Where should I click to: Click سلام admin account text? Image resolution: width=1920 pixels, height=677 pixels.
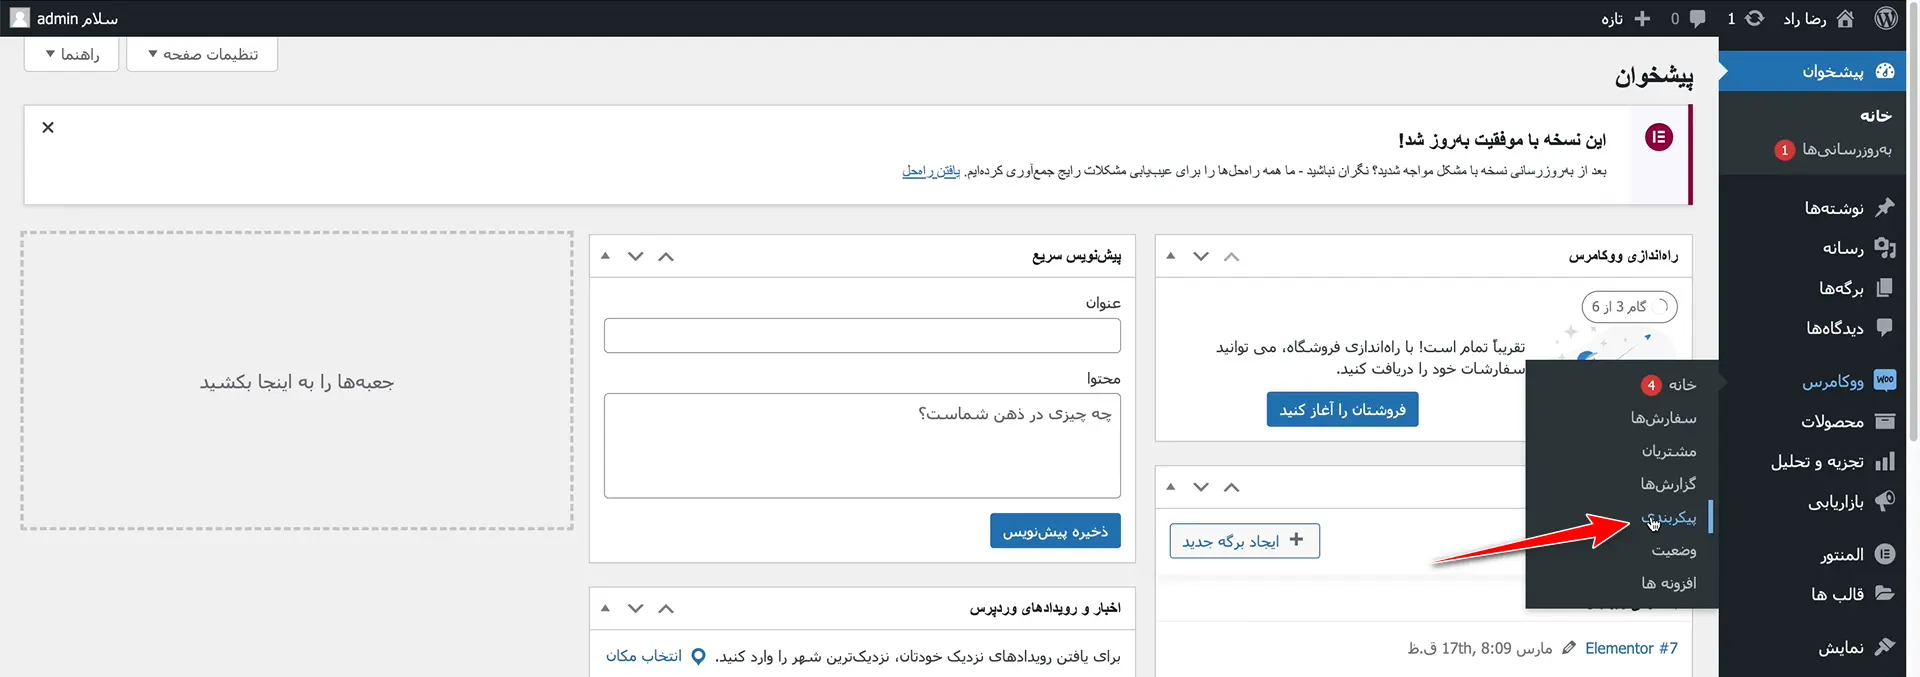(77, 19)
